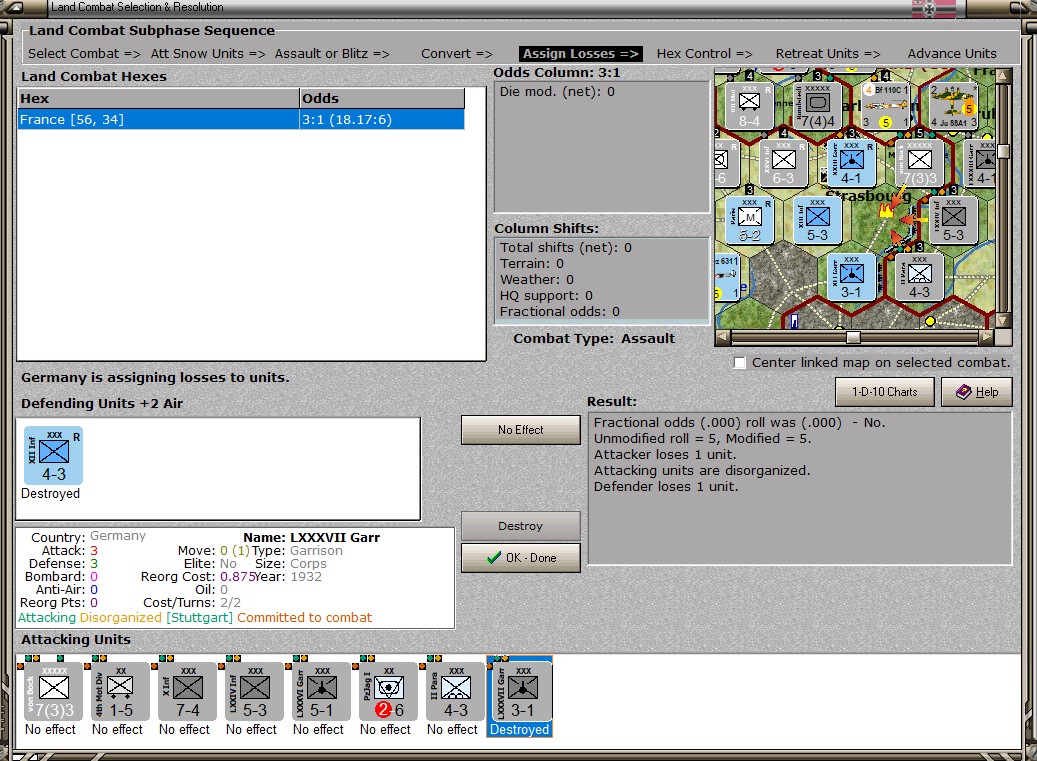Click Name: LXXXVII Garr in unit details
1037x761 pixels.
(311, 538)
